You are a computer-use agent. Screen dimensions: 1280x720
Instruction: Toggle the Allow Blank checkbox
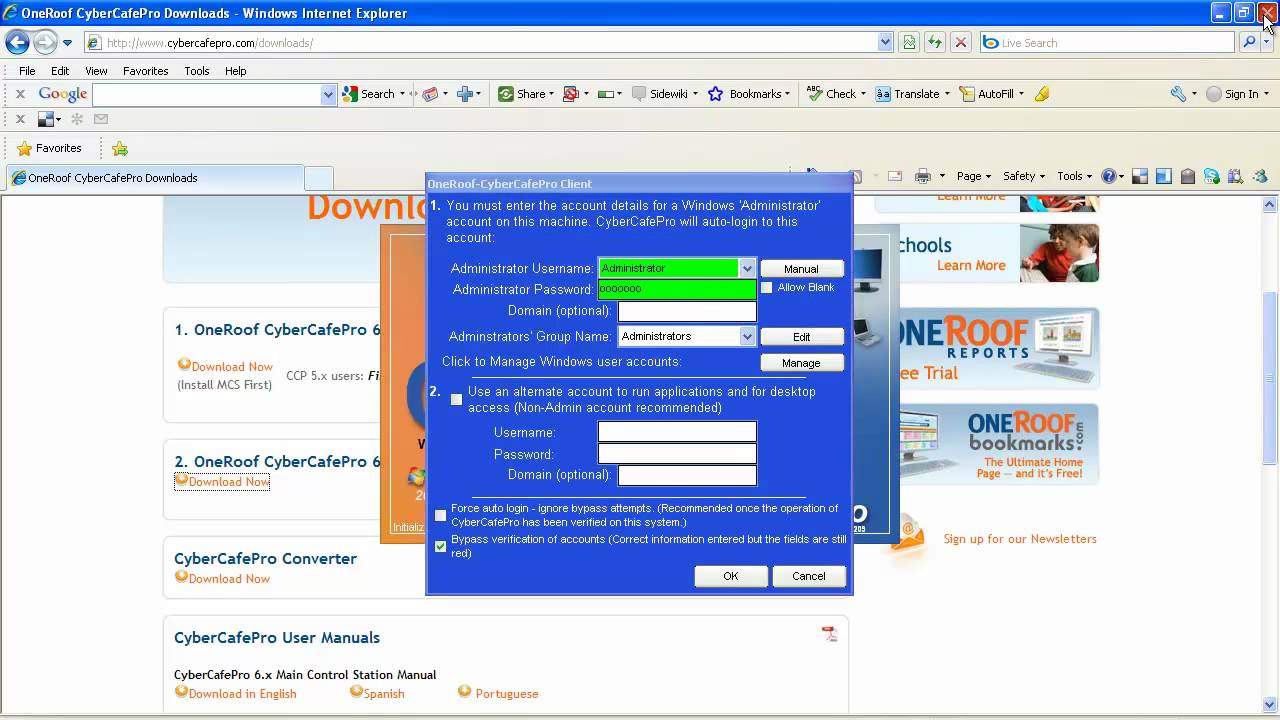pyautogui.click(x=767, y=288)
